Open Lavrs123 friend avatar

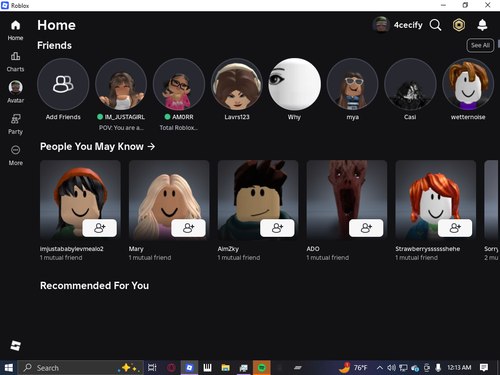pos(237,84)
